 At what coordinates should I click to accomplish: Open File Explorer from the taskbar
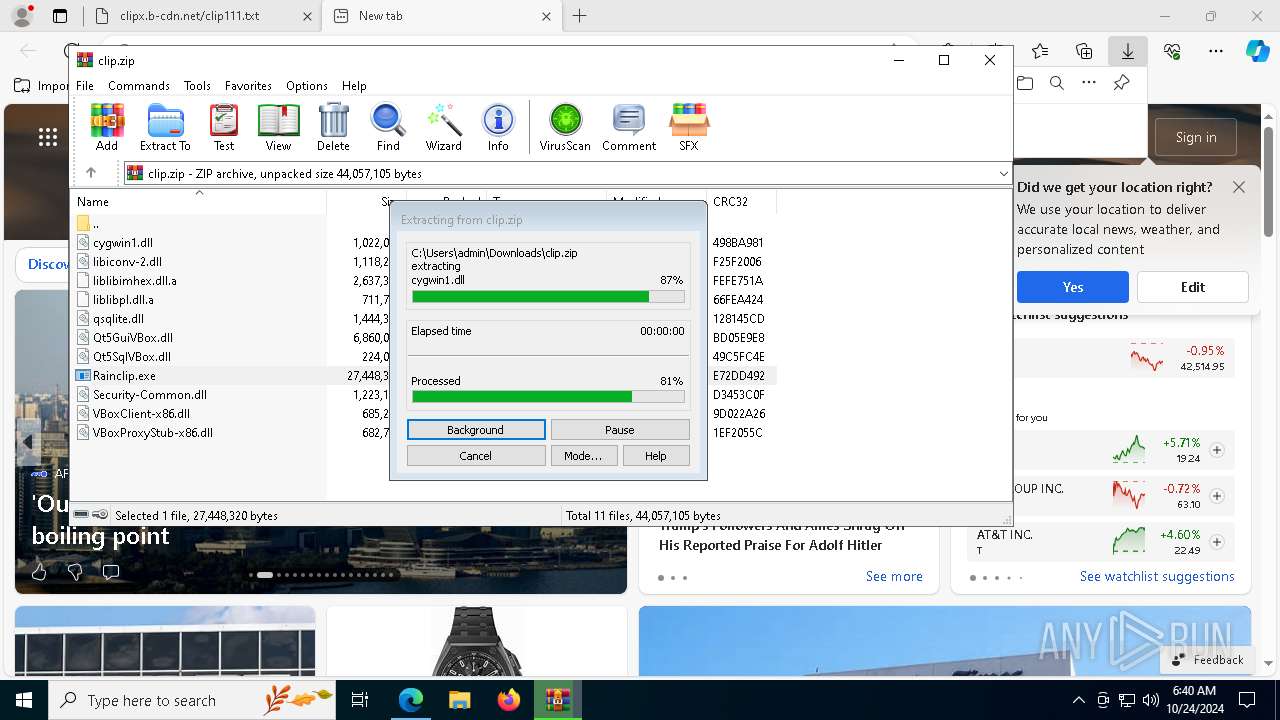(459, 700)
